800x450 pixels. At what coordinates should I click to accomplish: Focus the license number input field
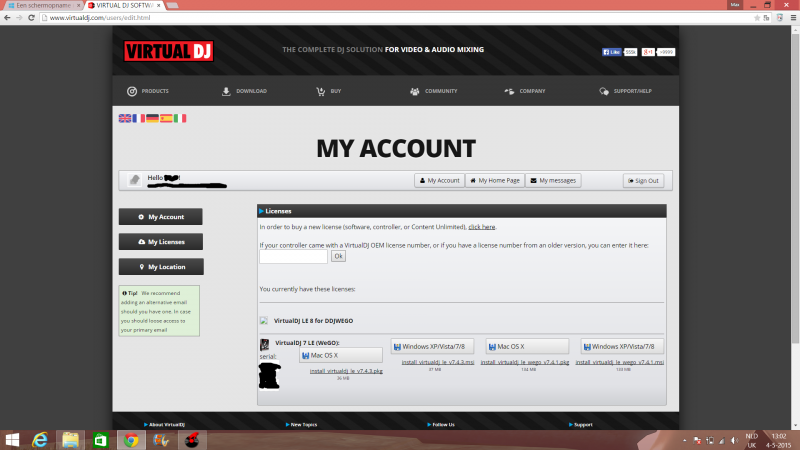click(x=293, y=256)
